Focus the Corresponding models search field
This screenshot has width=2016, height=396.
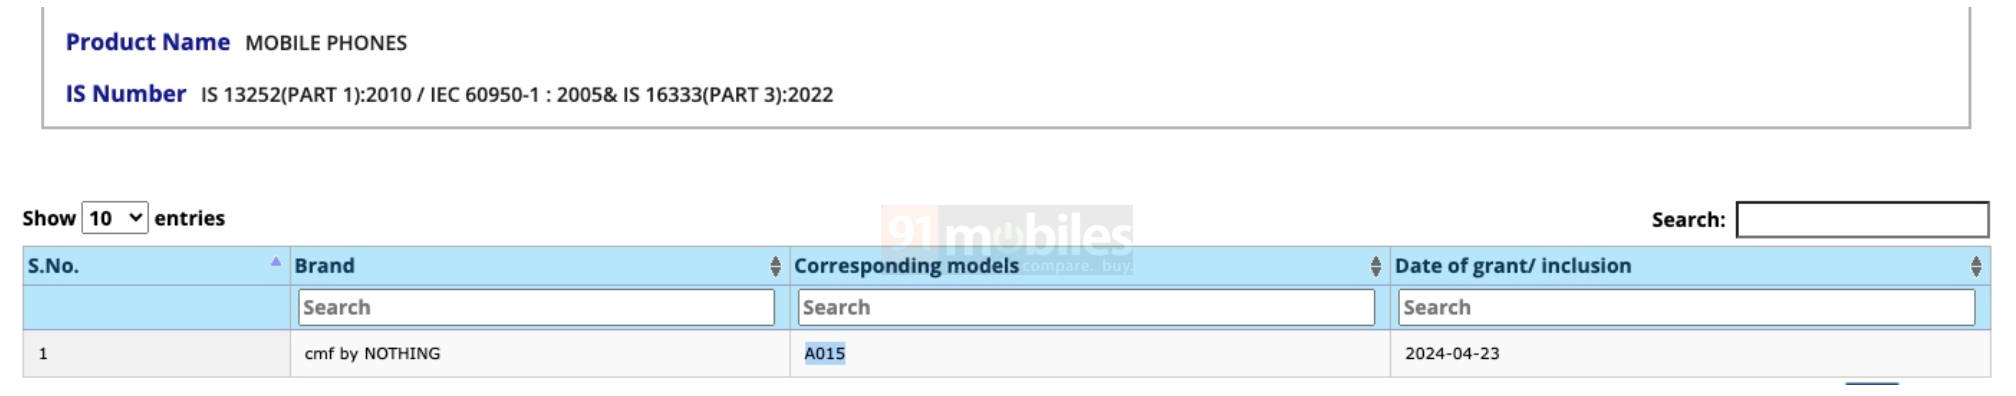click(1087, 307)
